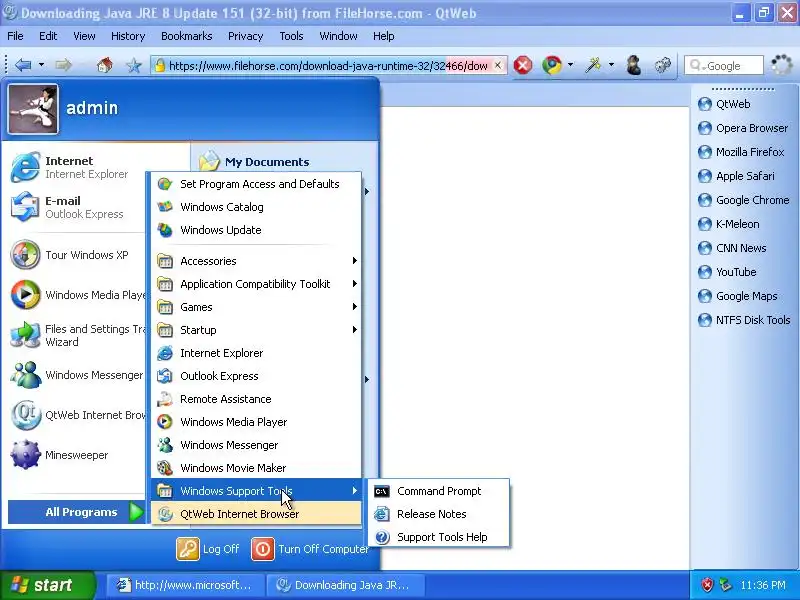Screen dimensions: 800x600
Task: Open Windows Movie Maker in programs list
Action: pos(256,468)
